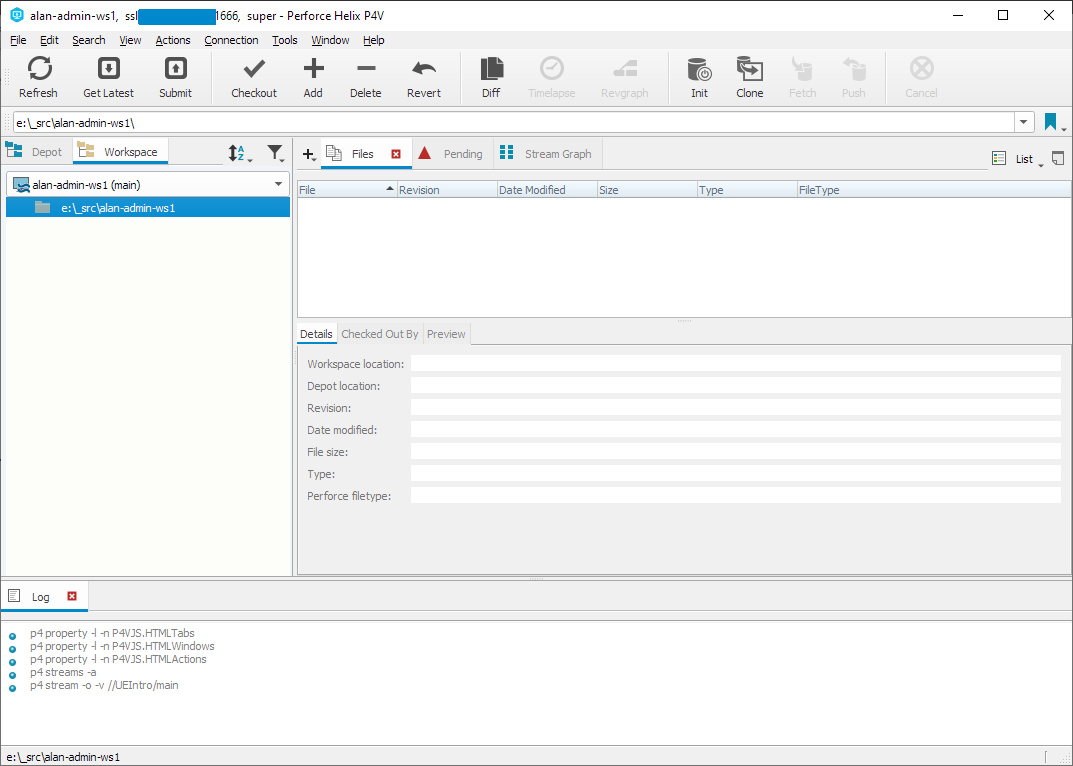Sort by the Size column header

coord(647,190)
